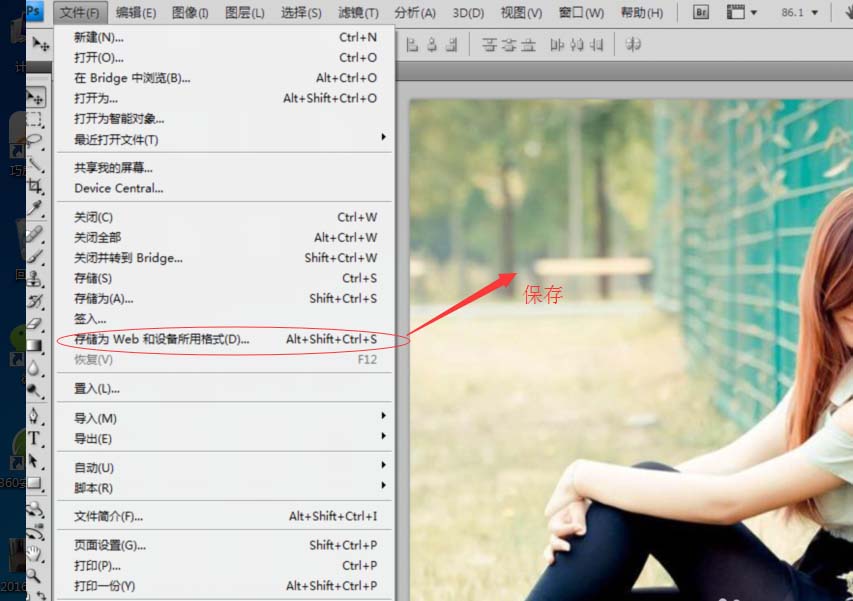Choose 新建(N)... from File menu
This screenshot has width=853, height=601.
[x=225, y=38]
